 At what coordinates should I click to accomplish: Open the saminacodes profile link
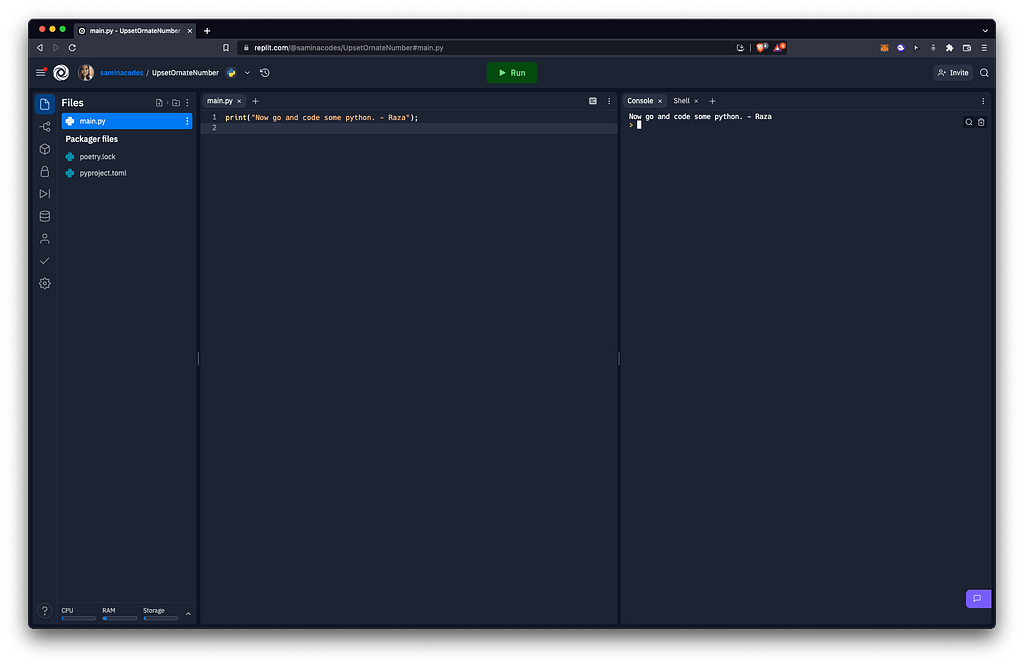click(x=121, y=72)
